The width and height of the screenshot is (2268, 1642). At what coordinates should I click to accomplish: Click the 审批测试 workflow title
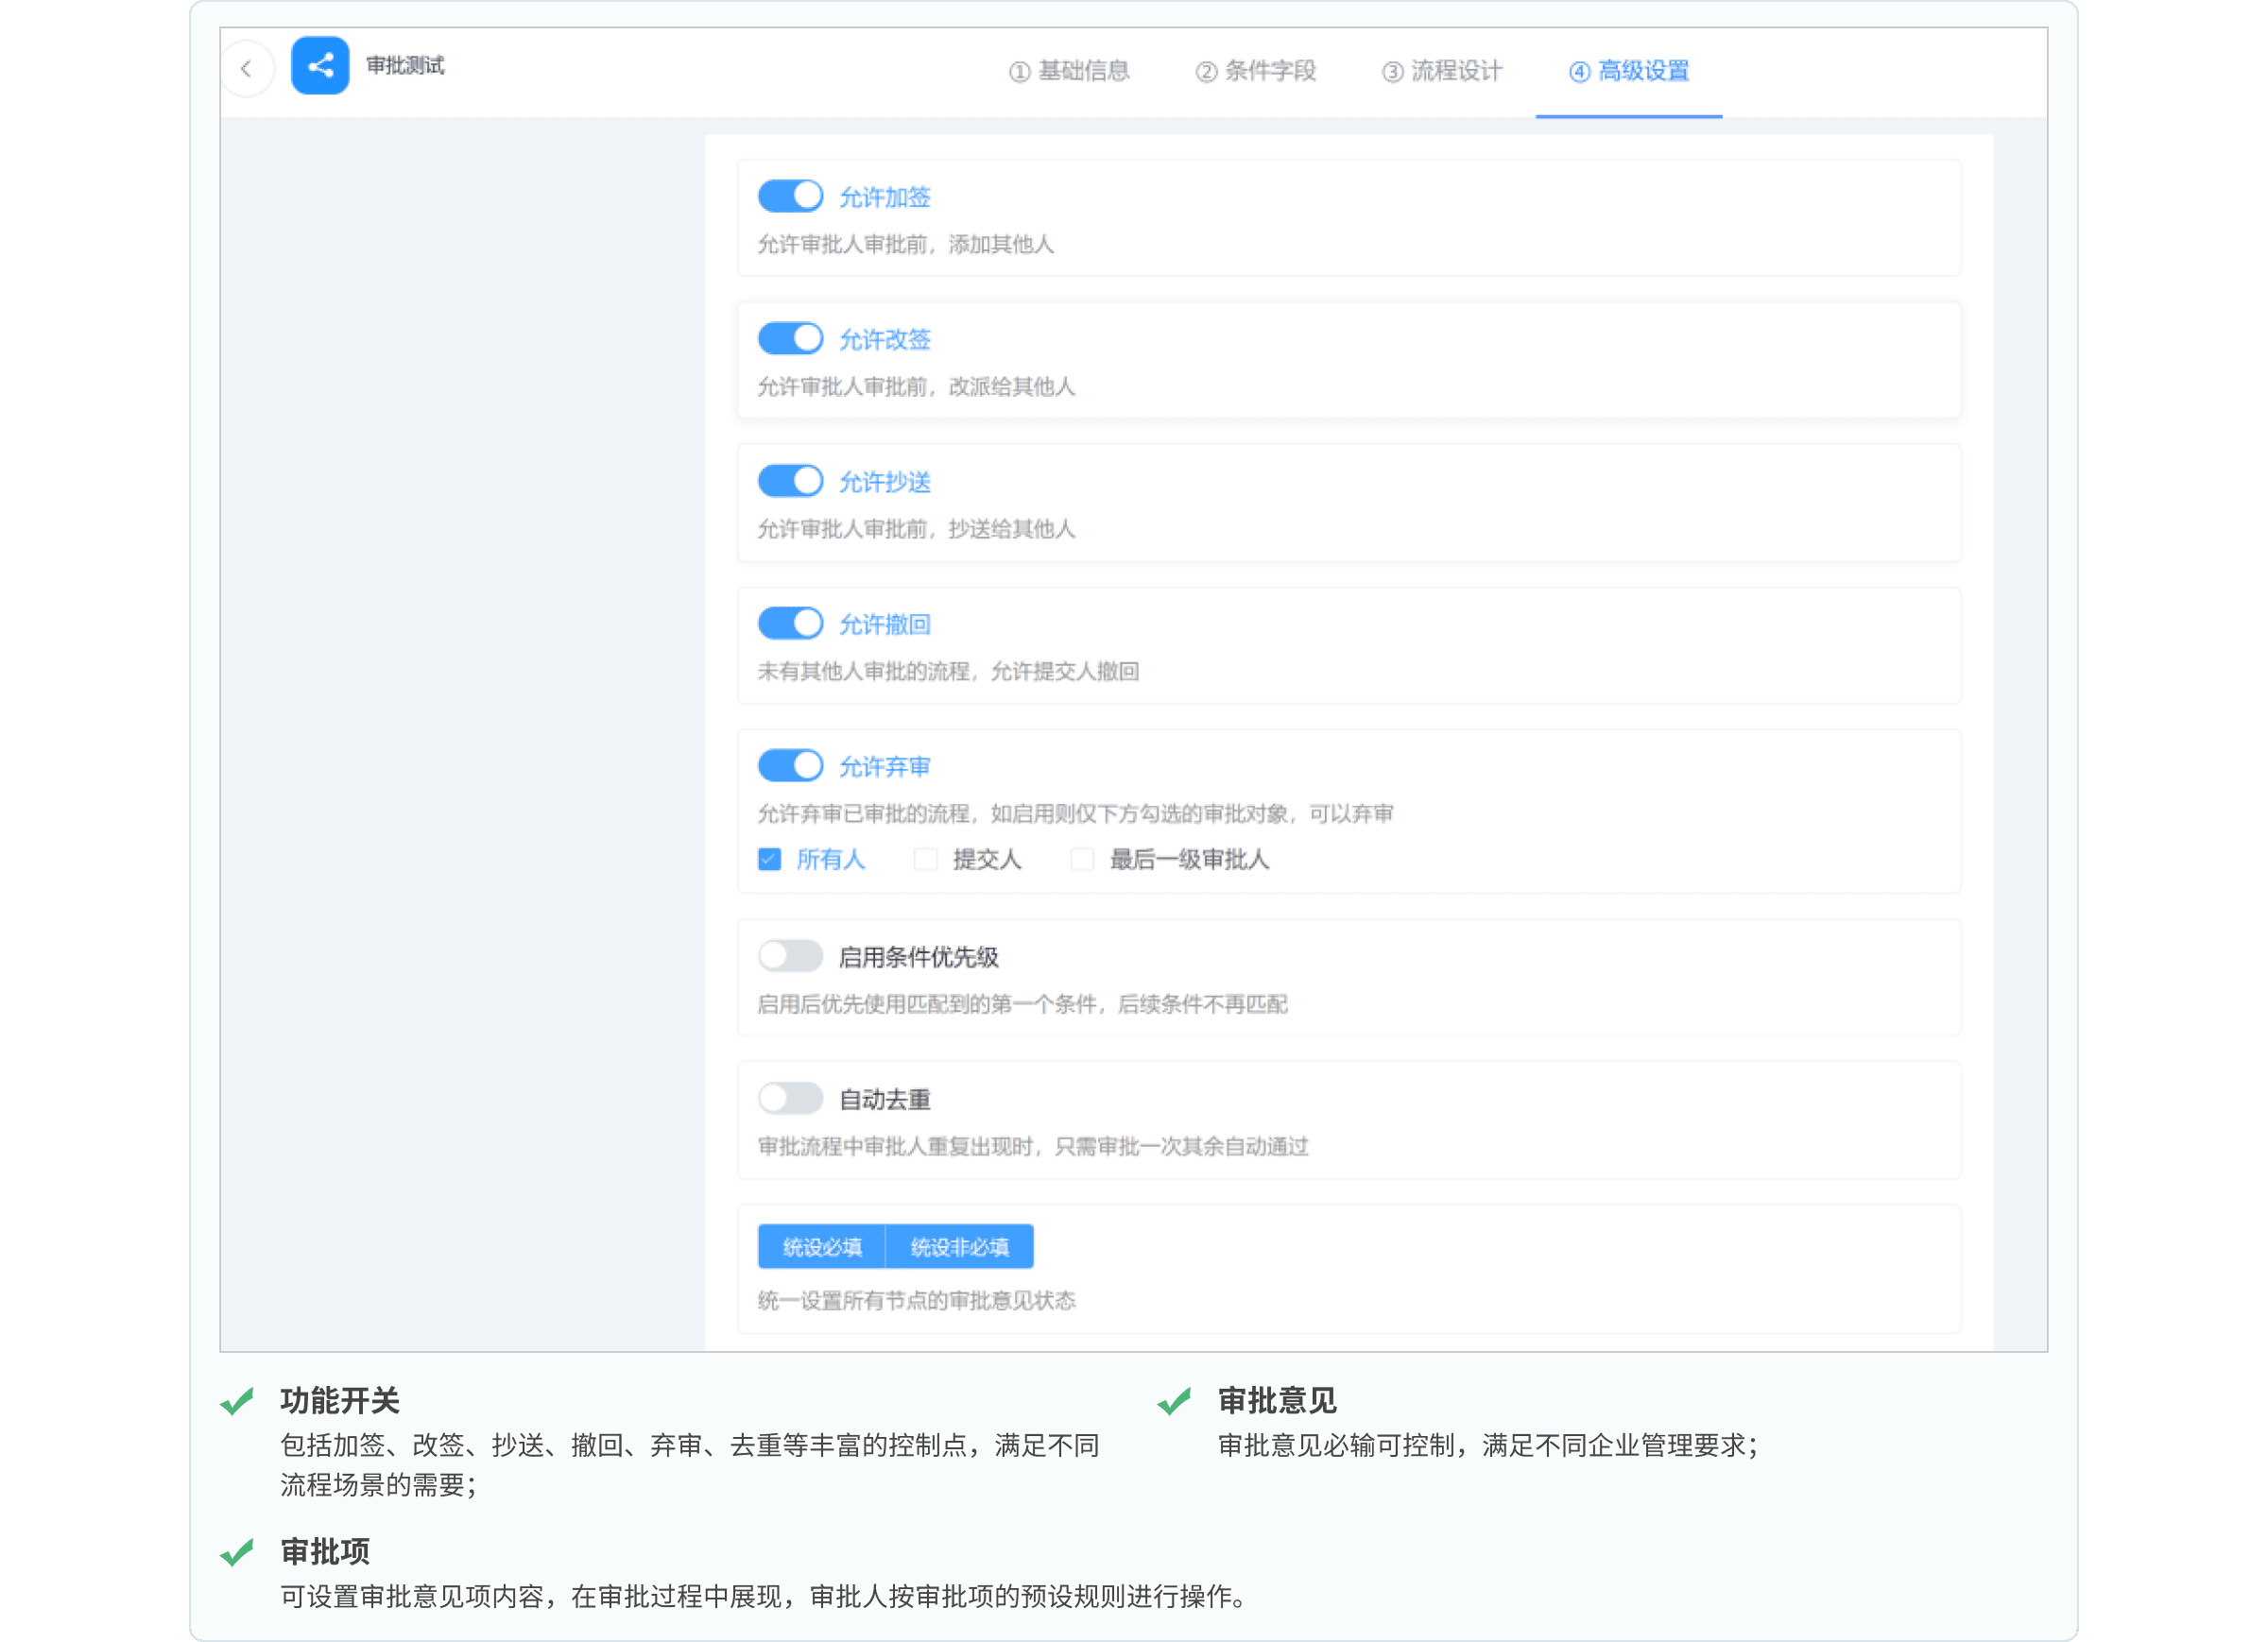coord(405,66)
